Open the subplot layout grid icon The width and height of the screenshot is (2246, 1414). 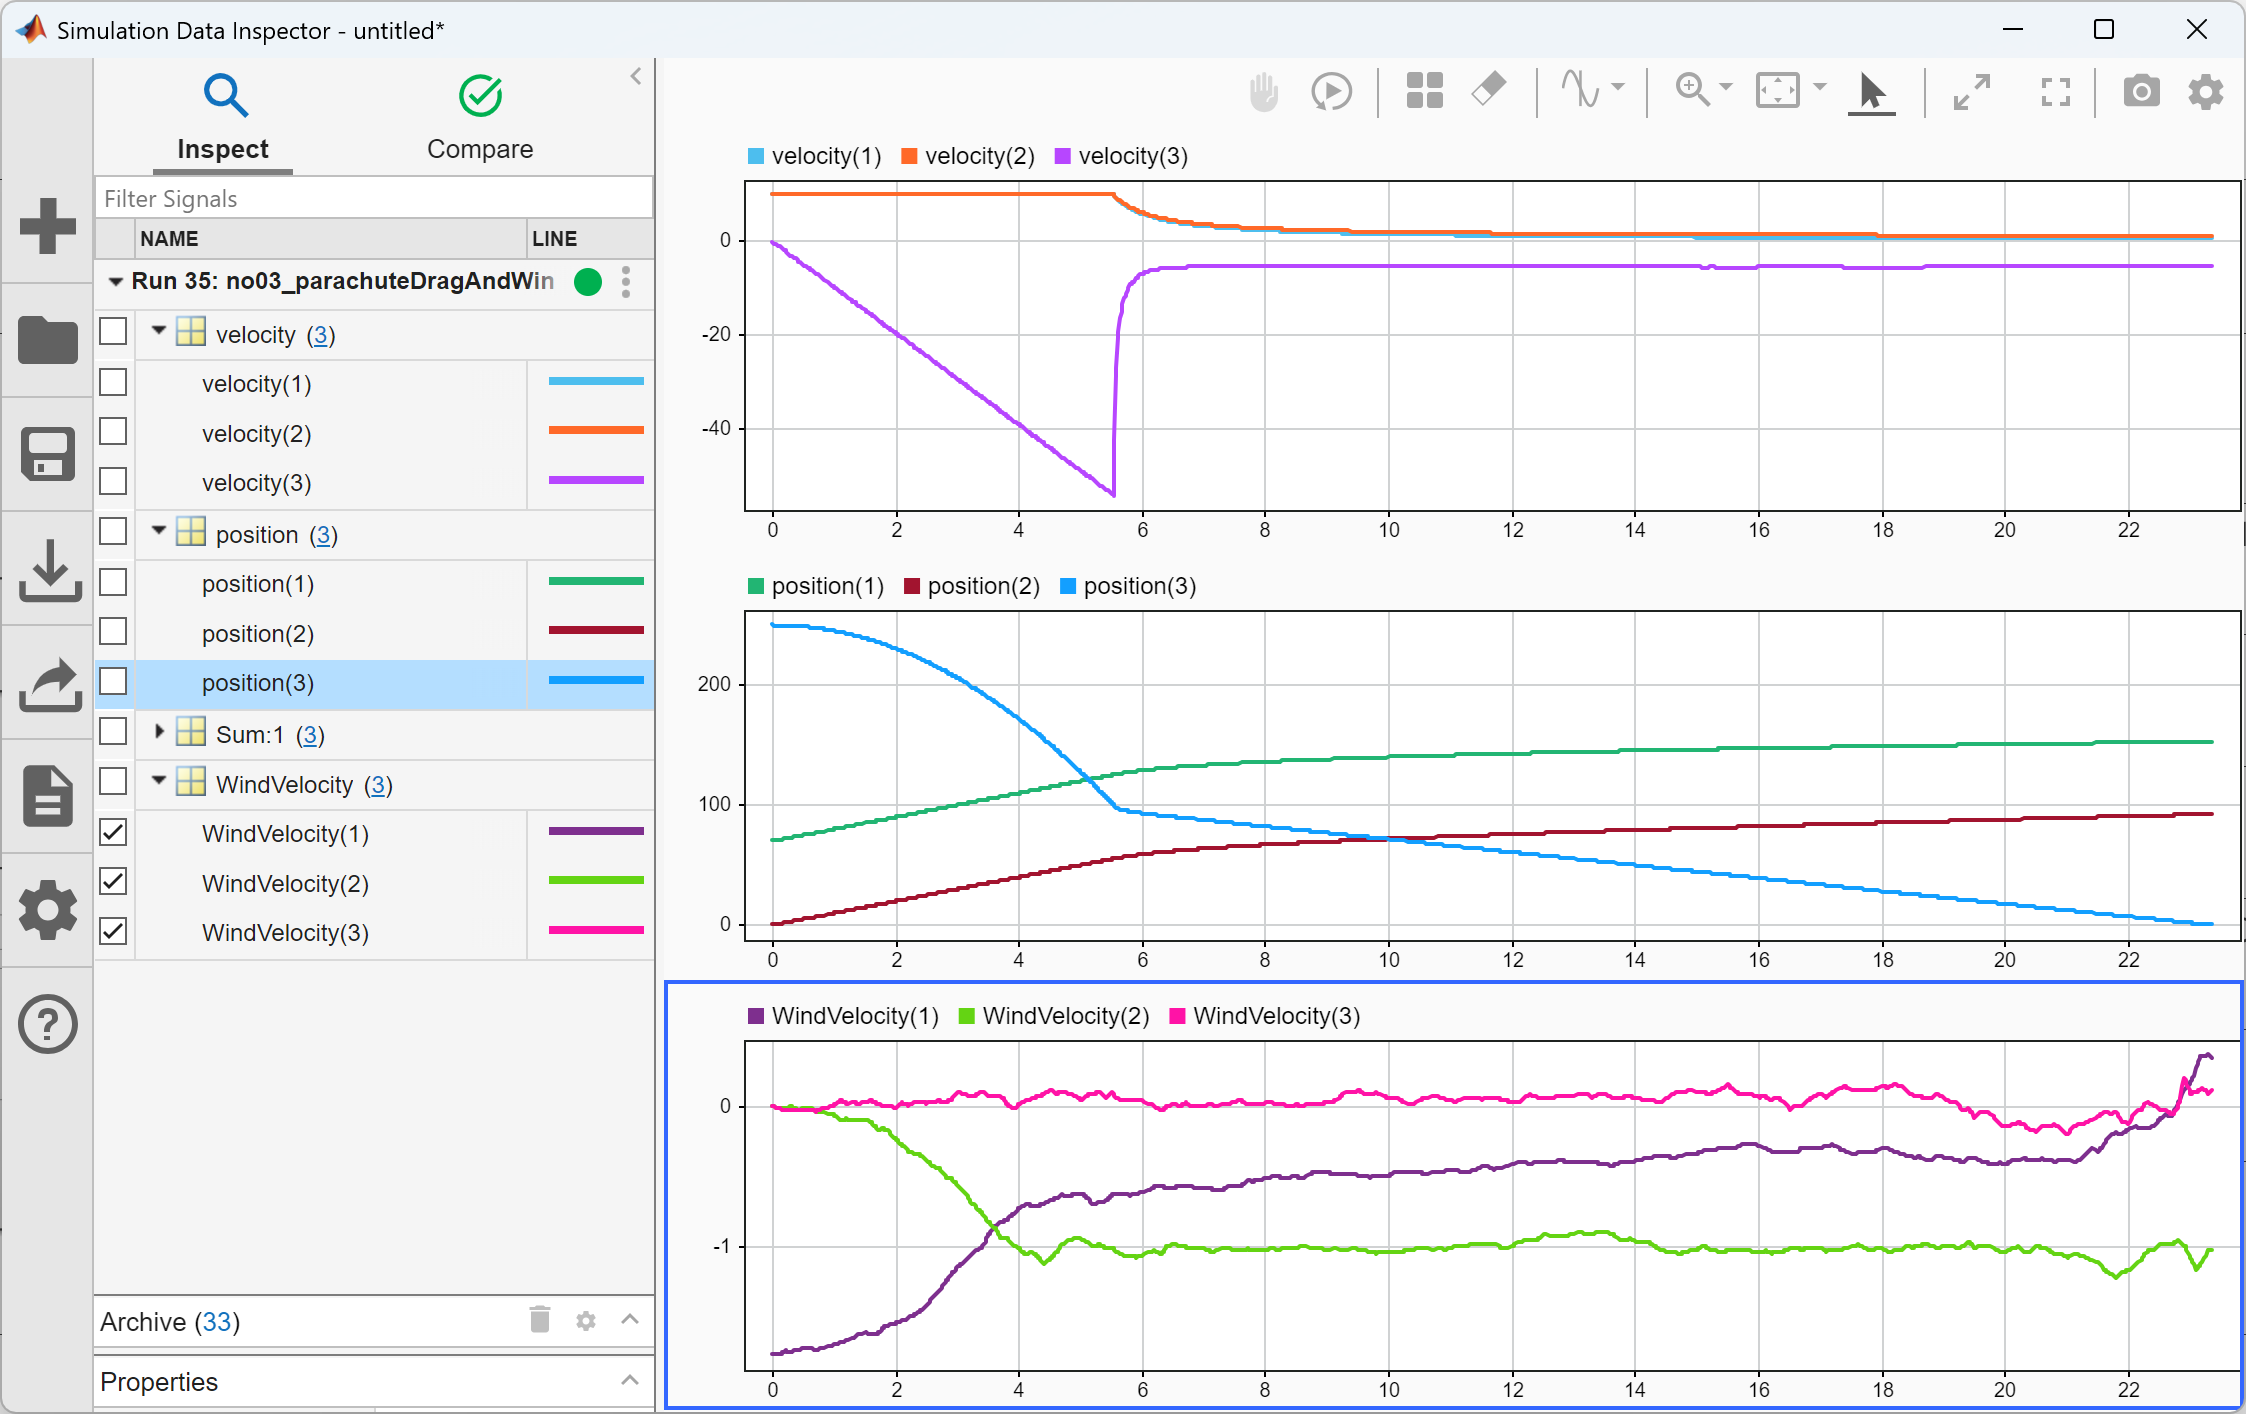1424,91
